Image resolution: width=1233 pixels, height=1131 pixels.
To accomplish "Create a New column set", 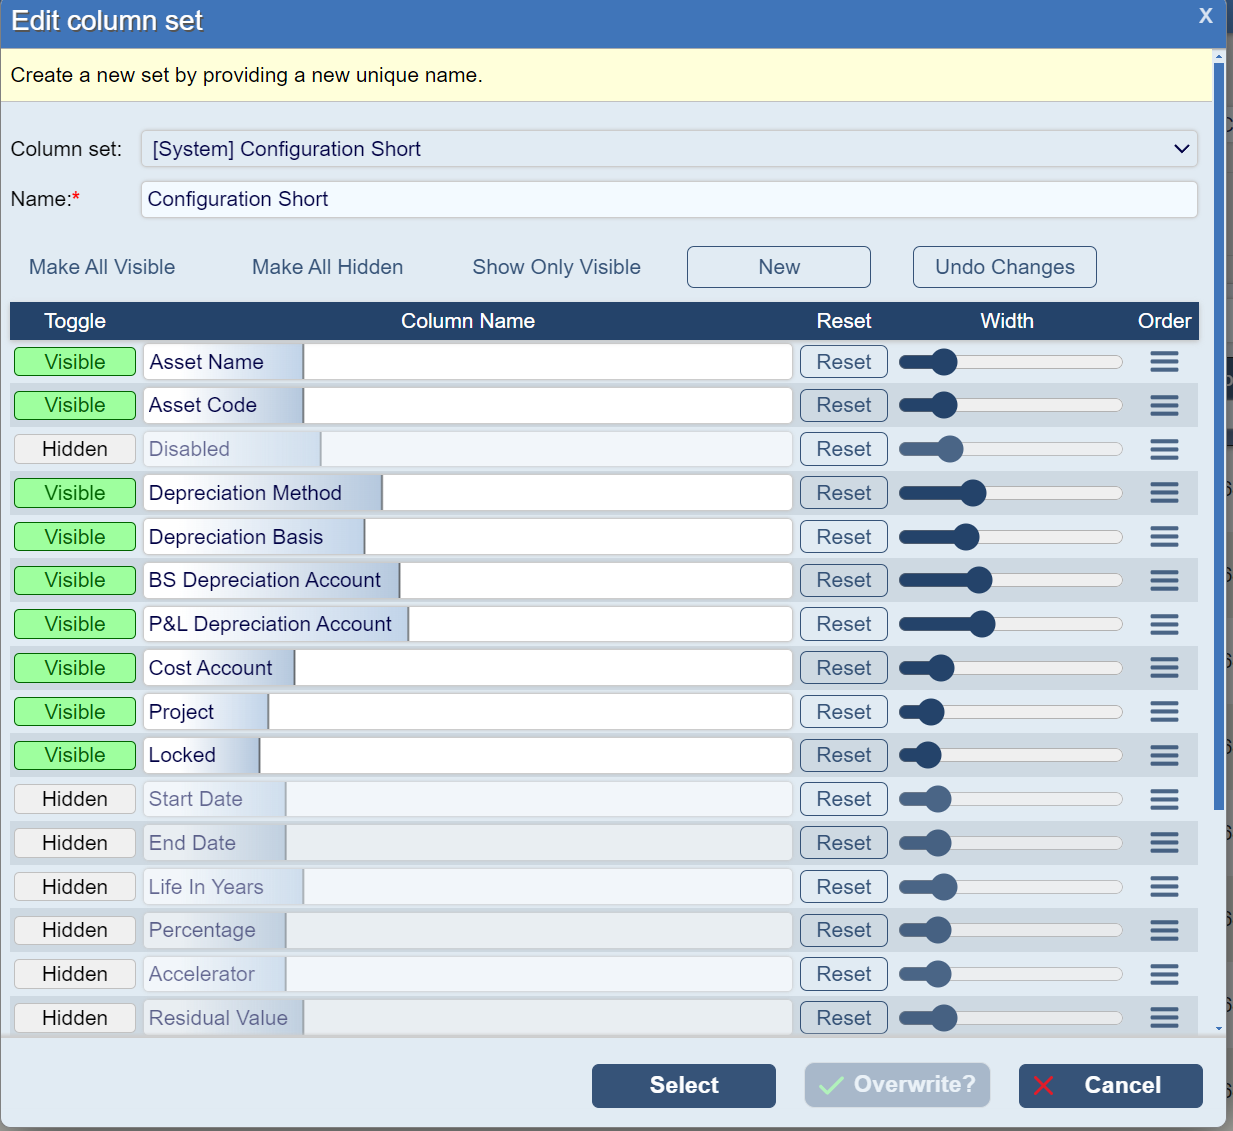I will [x=778, y=267].
